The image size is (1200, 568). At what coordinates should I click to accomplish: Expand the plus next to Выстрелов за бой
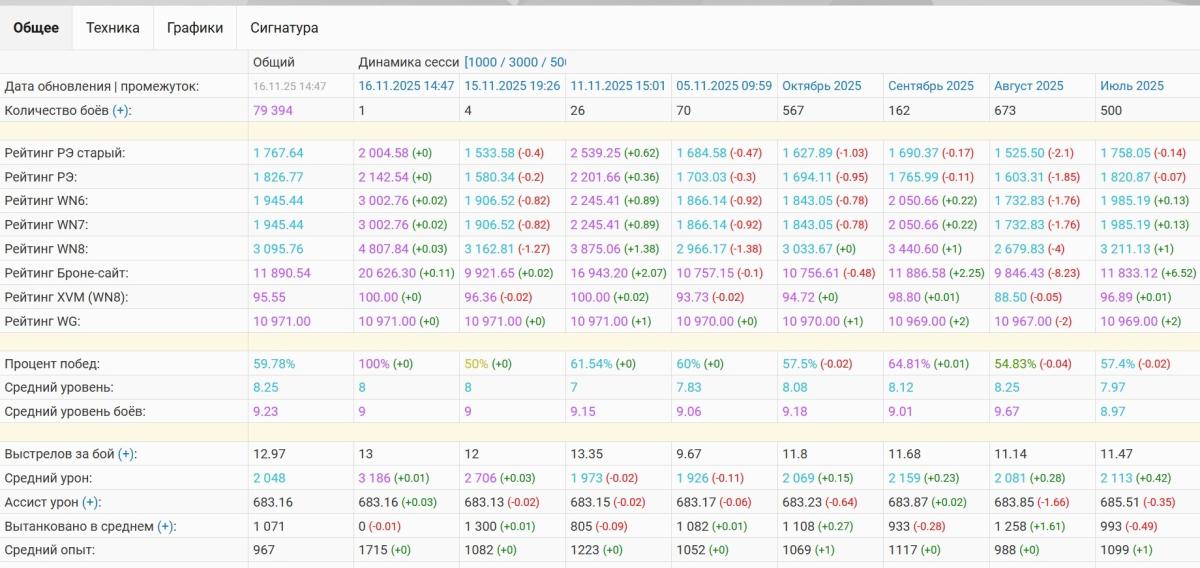pos(126,454)
